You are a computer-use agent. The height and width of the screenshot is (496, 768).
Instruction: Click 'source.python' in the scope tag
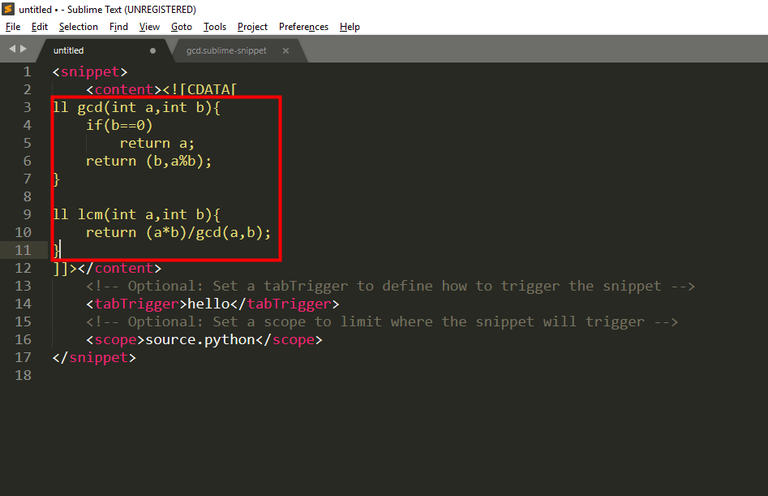click(x=200, y=340)
